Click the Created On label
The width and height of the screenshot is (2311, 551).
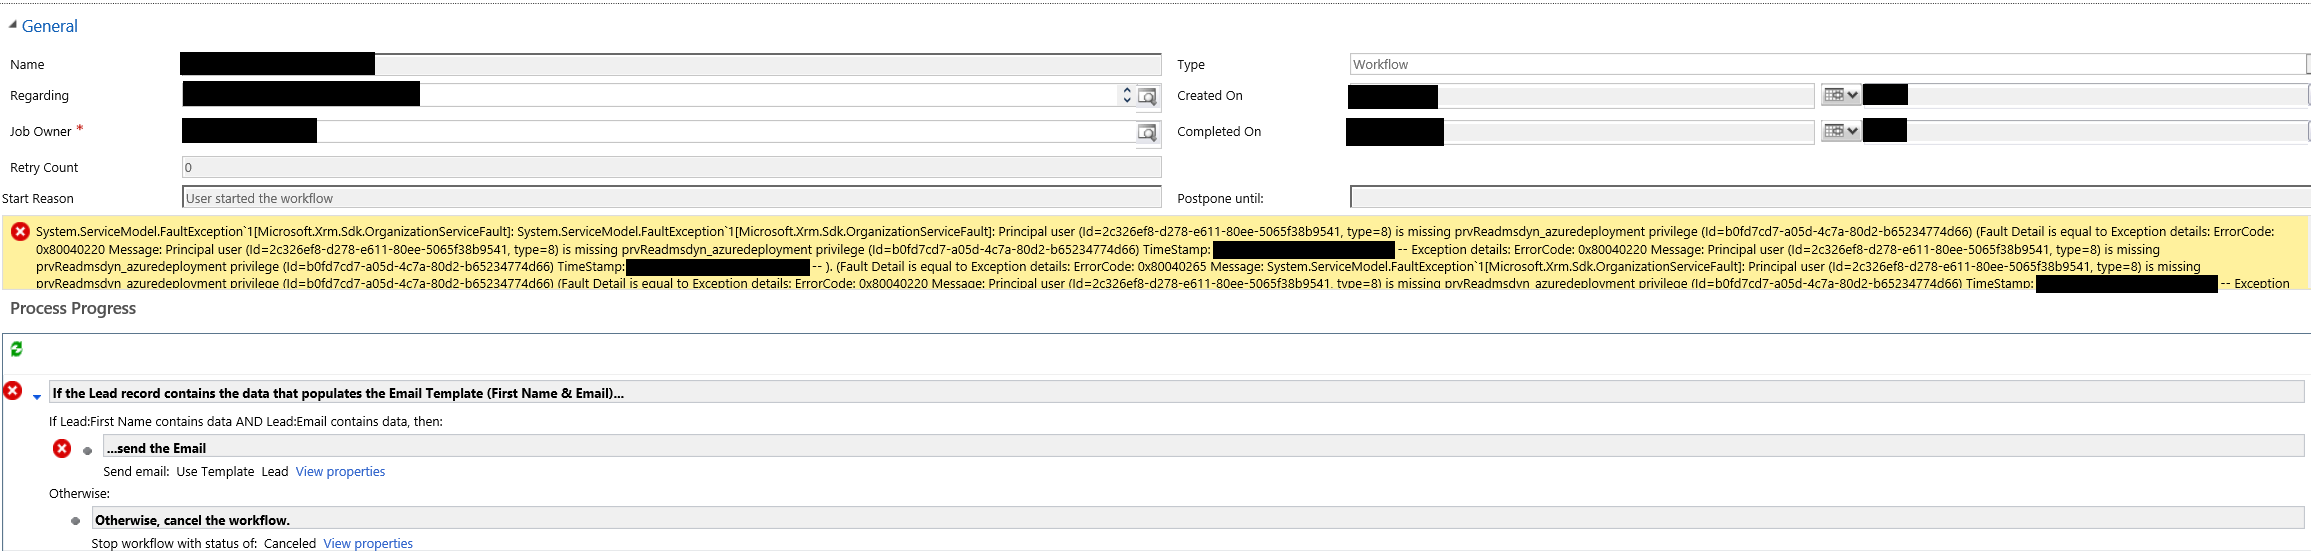point(1210,96)
